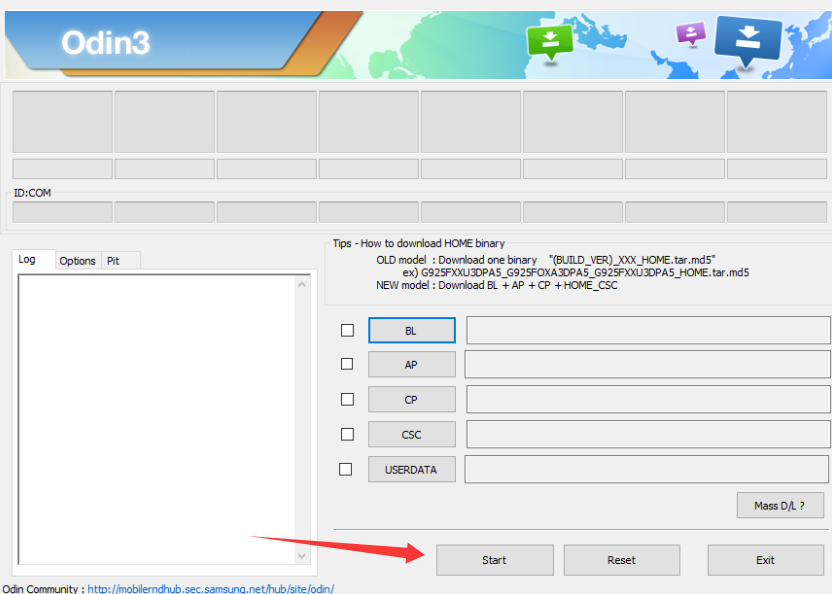Open the Mass D/L ? button
Image resolution: width=832 pixels, height=594 pixels.
(780, 505)
